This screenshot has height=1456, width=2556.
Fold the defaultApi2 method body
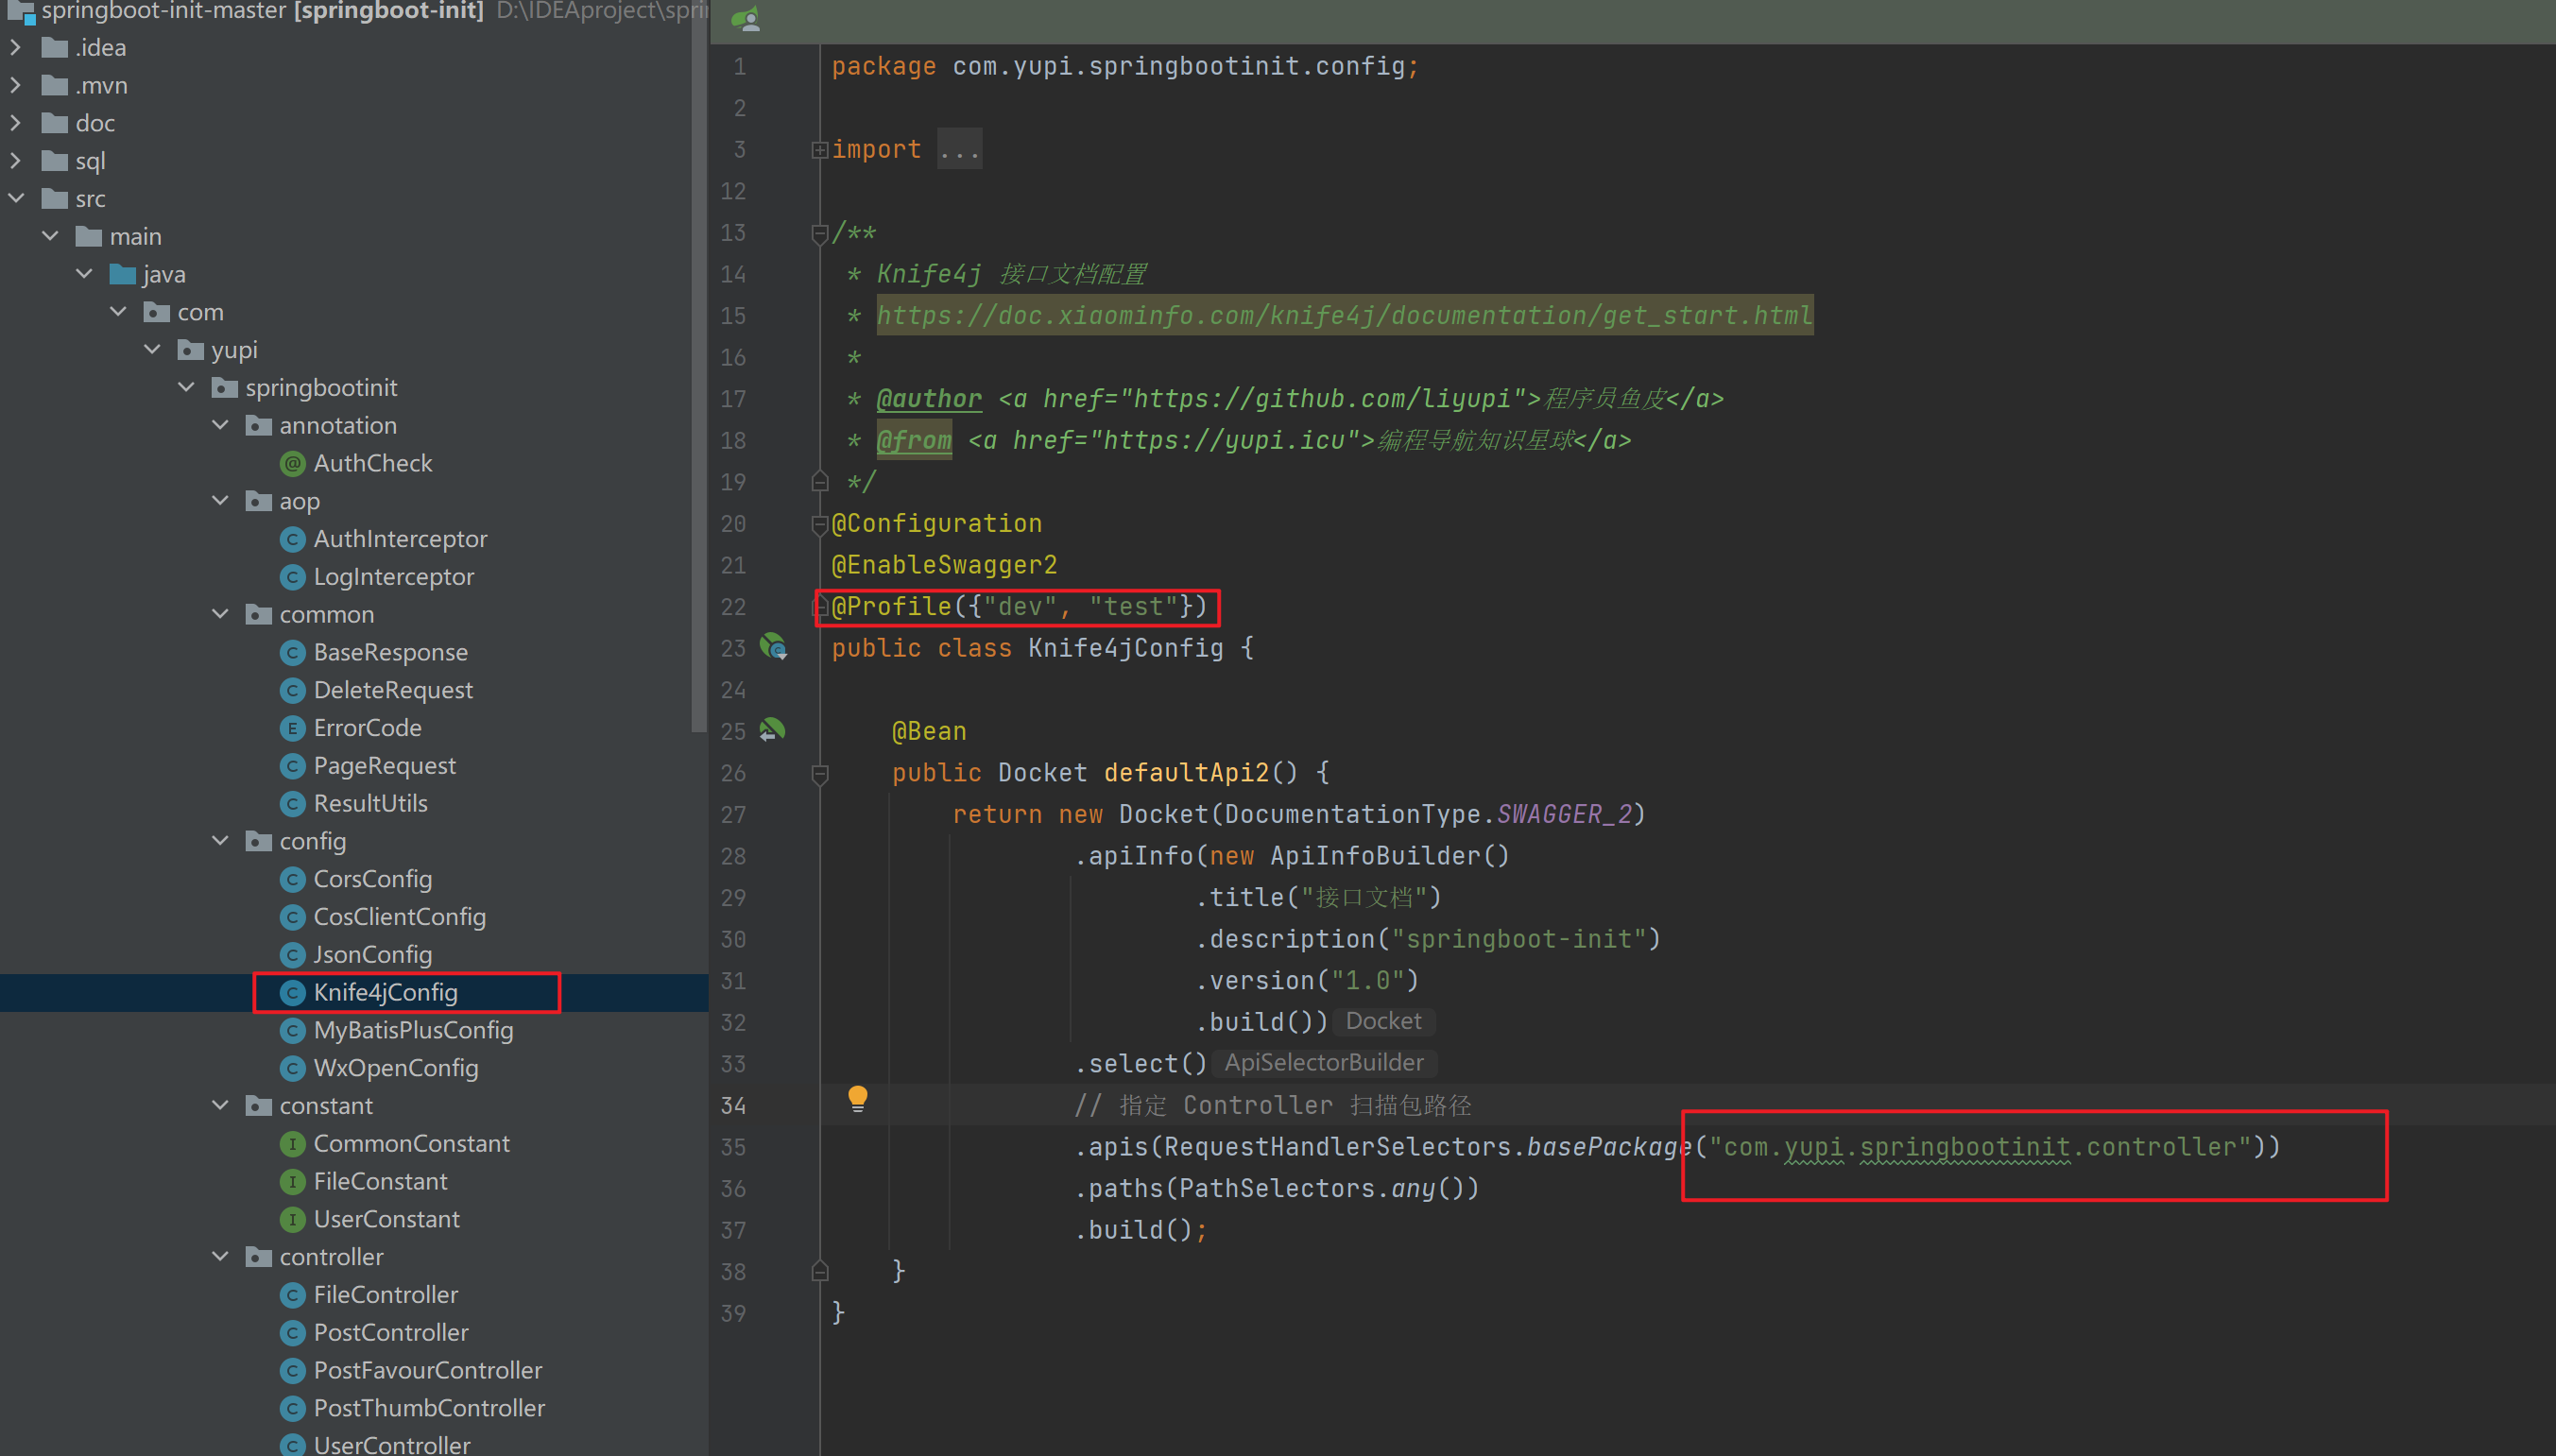point(819,773)
